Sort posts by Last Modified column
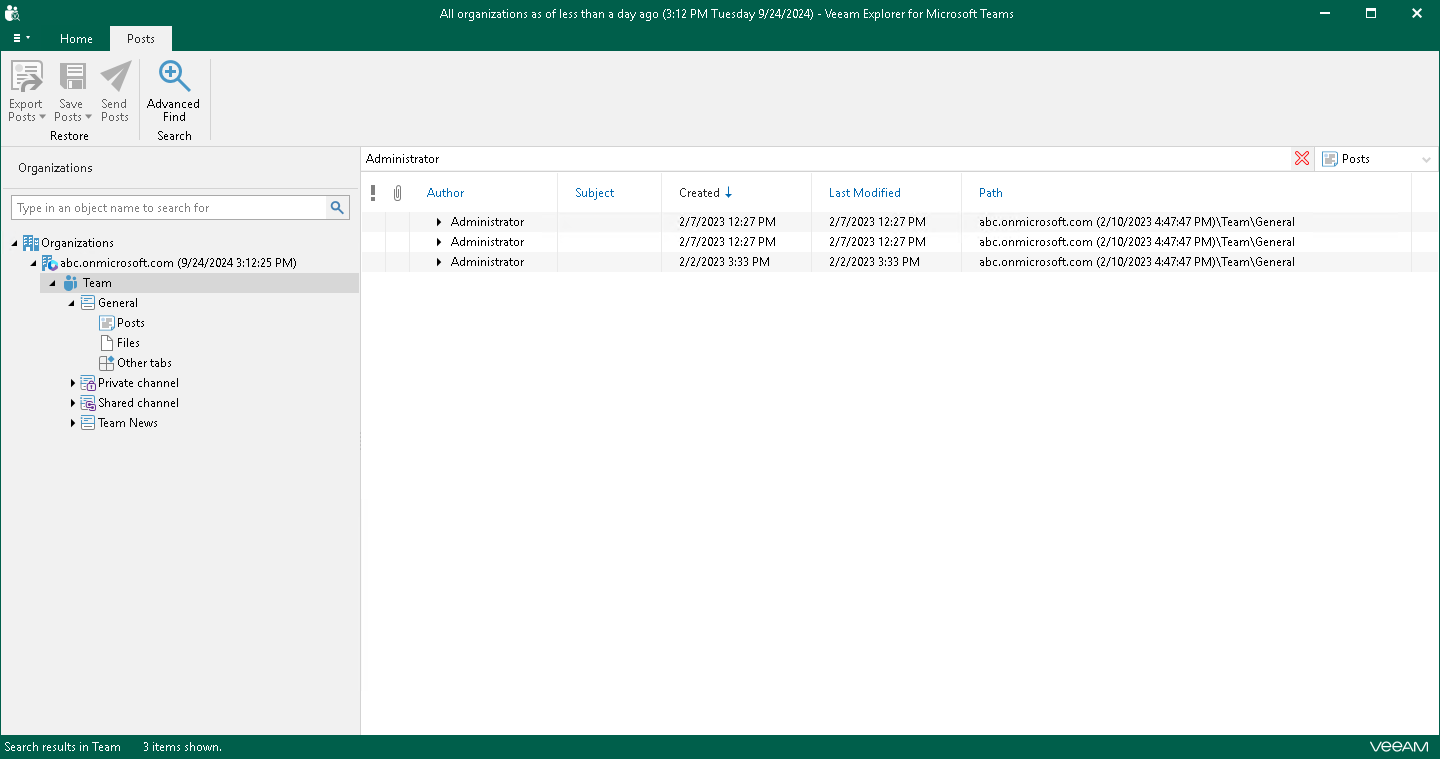Viewport: 1440px width, 759px height. click(x=865, y=193)
